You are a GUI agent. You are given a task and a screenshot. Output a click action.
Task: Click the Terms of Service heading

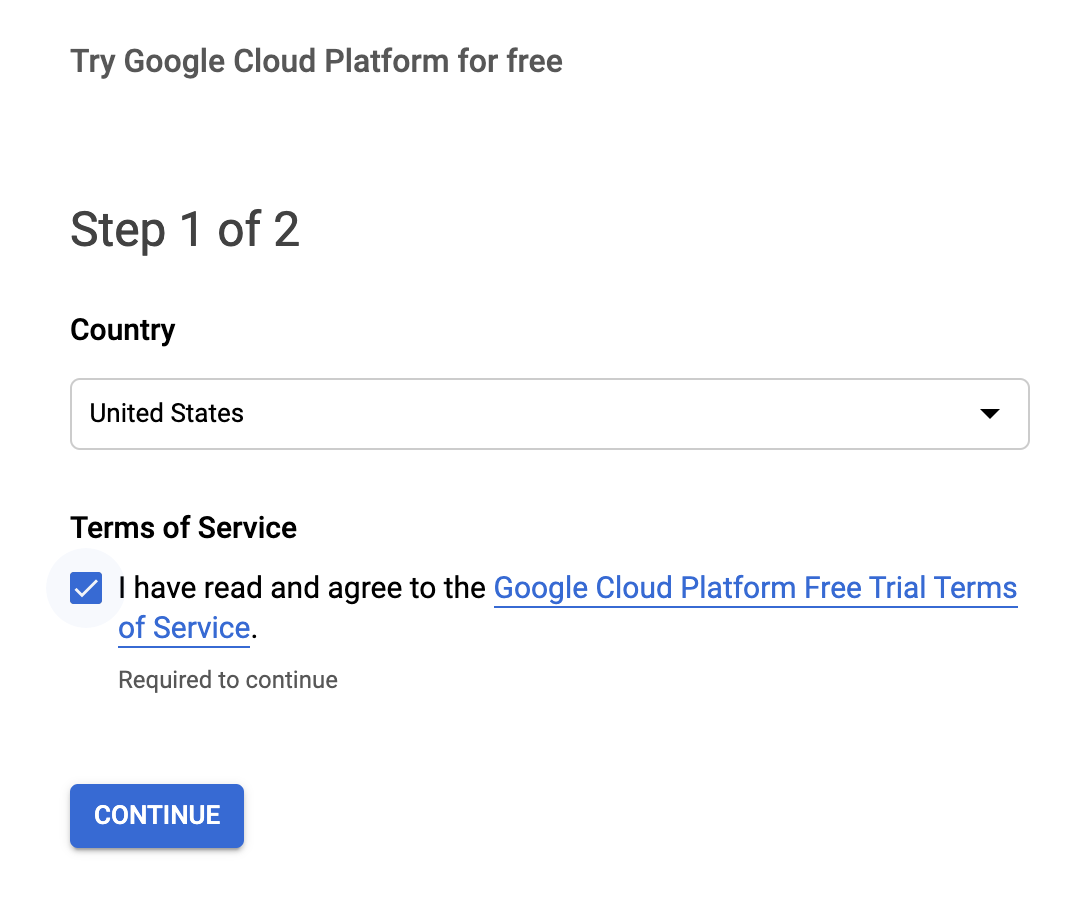(x=183, y=527)
